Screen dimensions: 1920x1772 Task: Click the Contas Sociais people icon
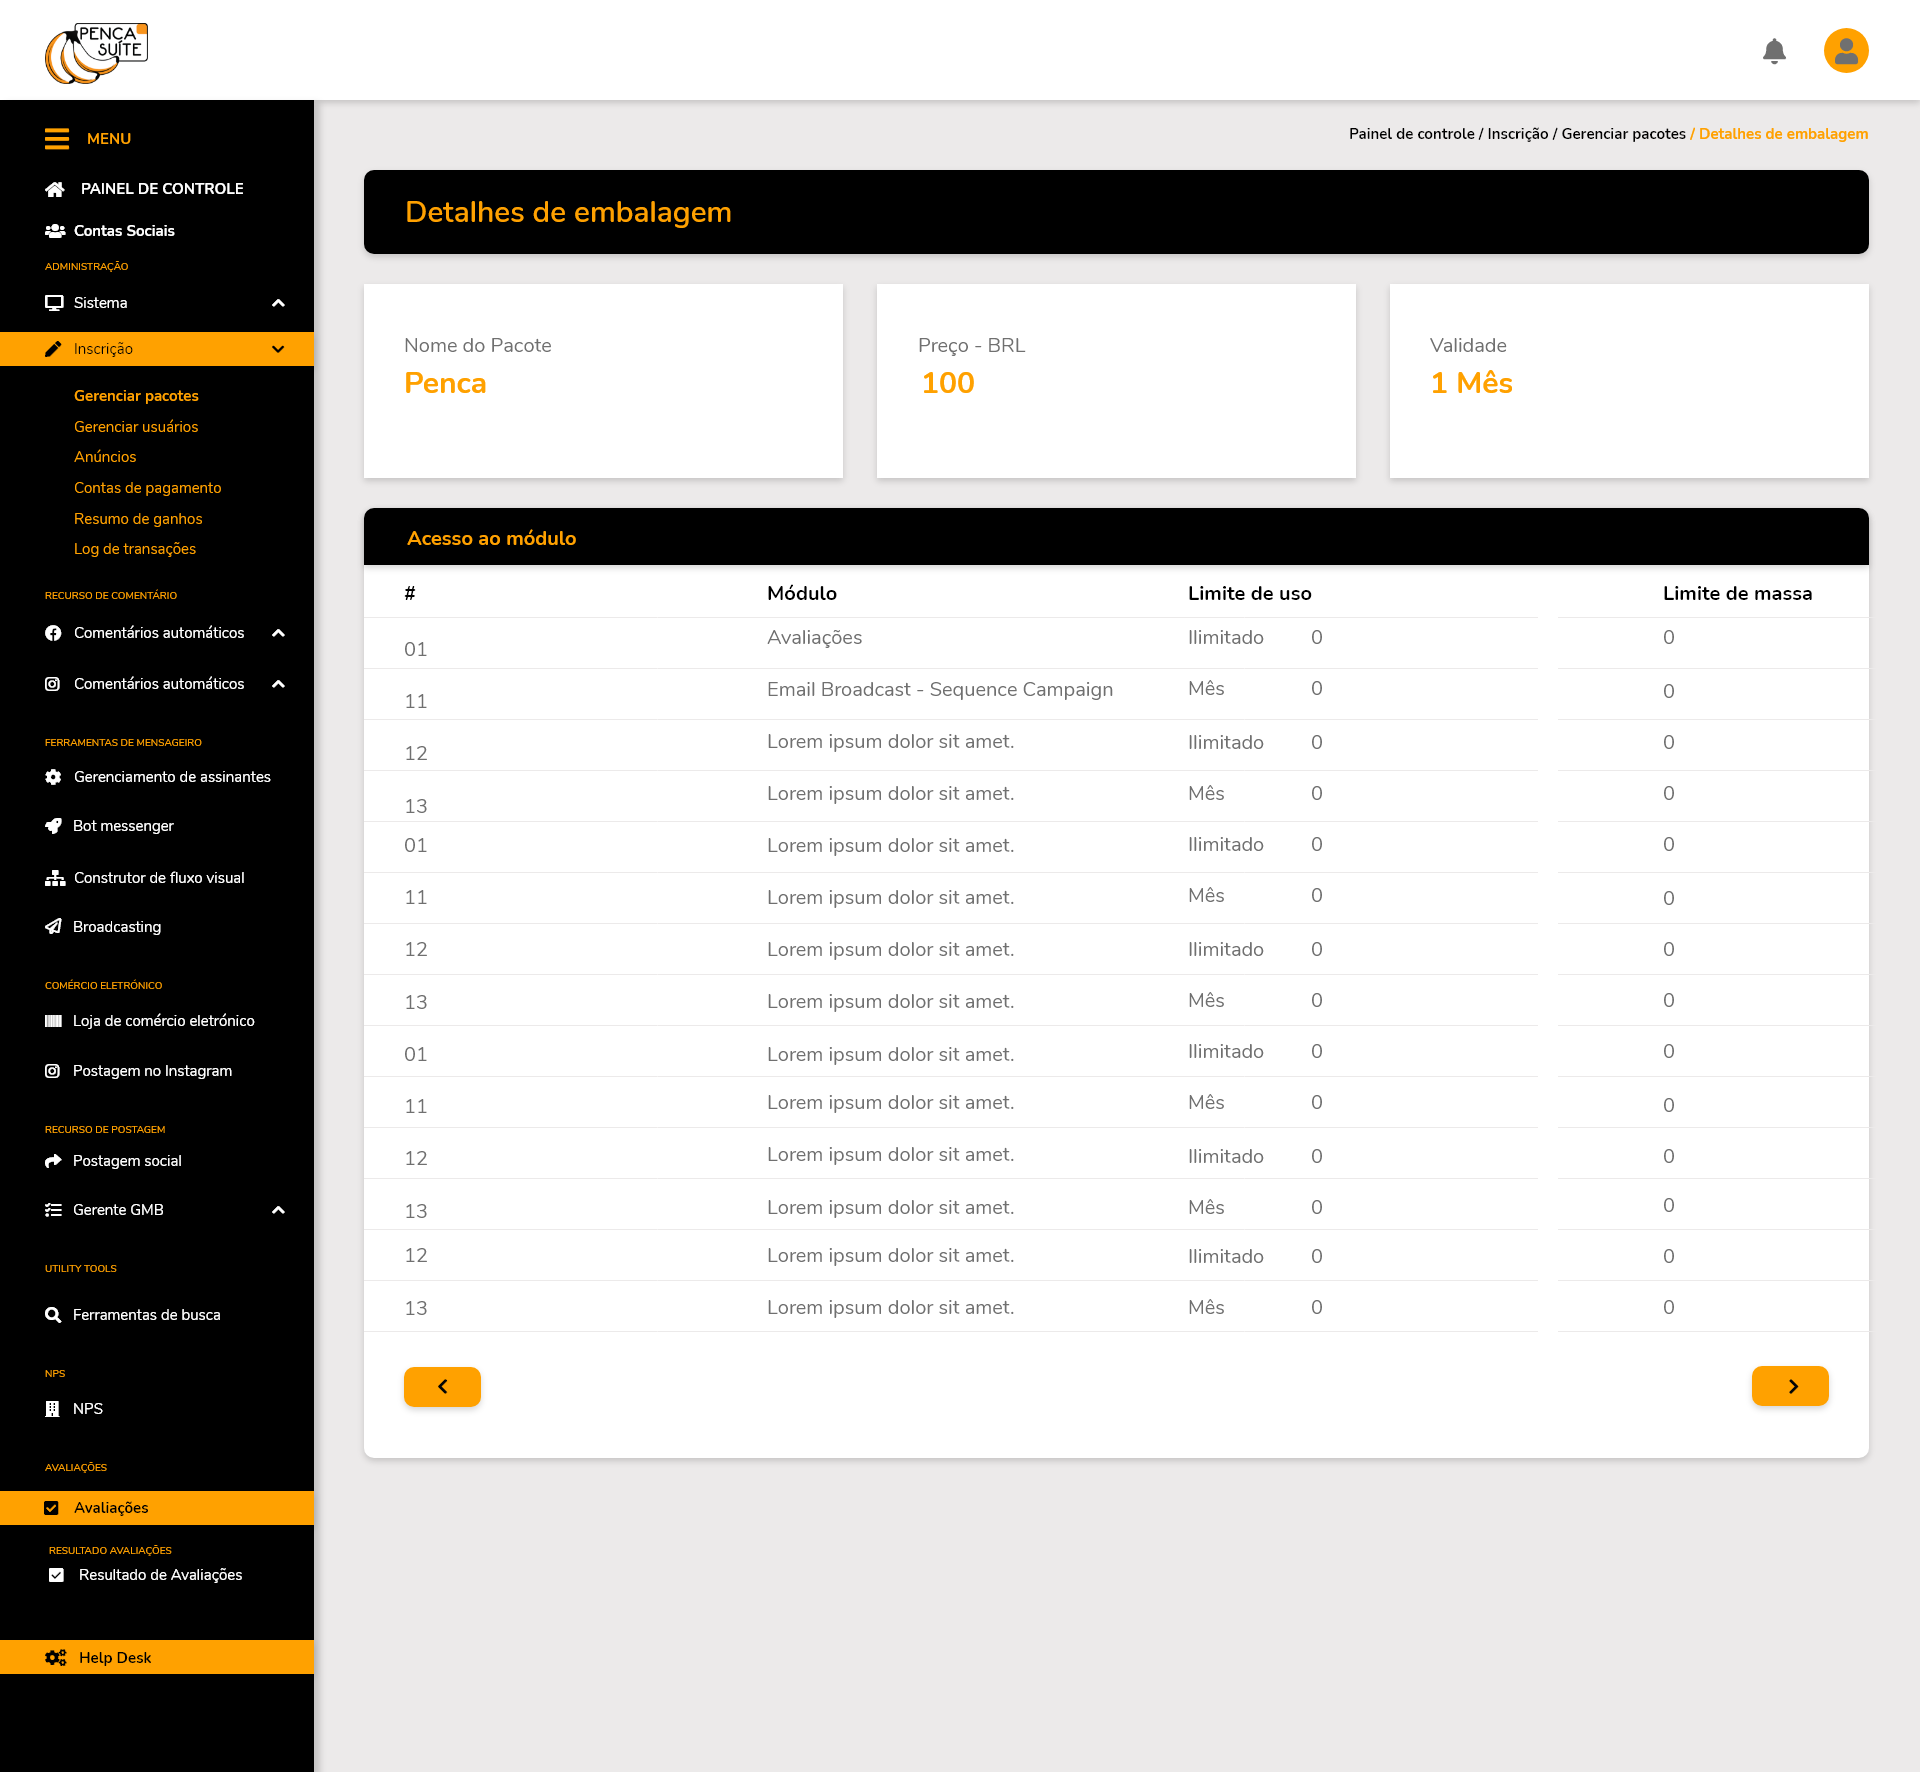(x=55, y=231)
